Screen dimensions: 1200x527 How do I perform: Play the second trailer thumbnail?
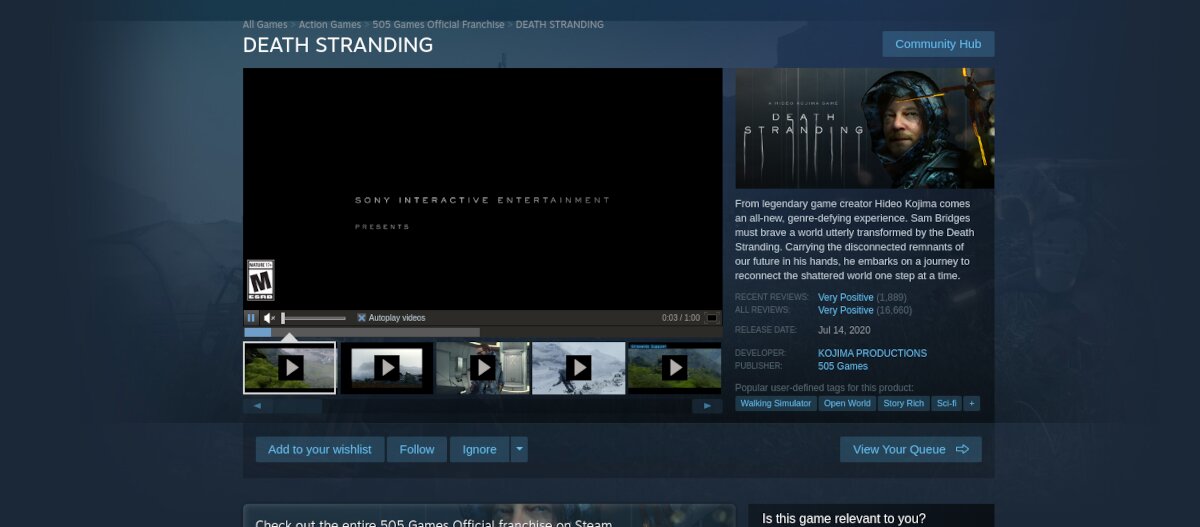coord(386,368)
